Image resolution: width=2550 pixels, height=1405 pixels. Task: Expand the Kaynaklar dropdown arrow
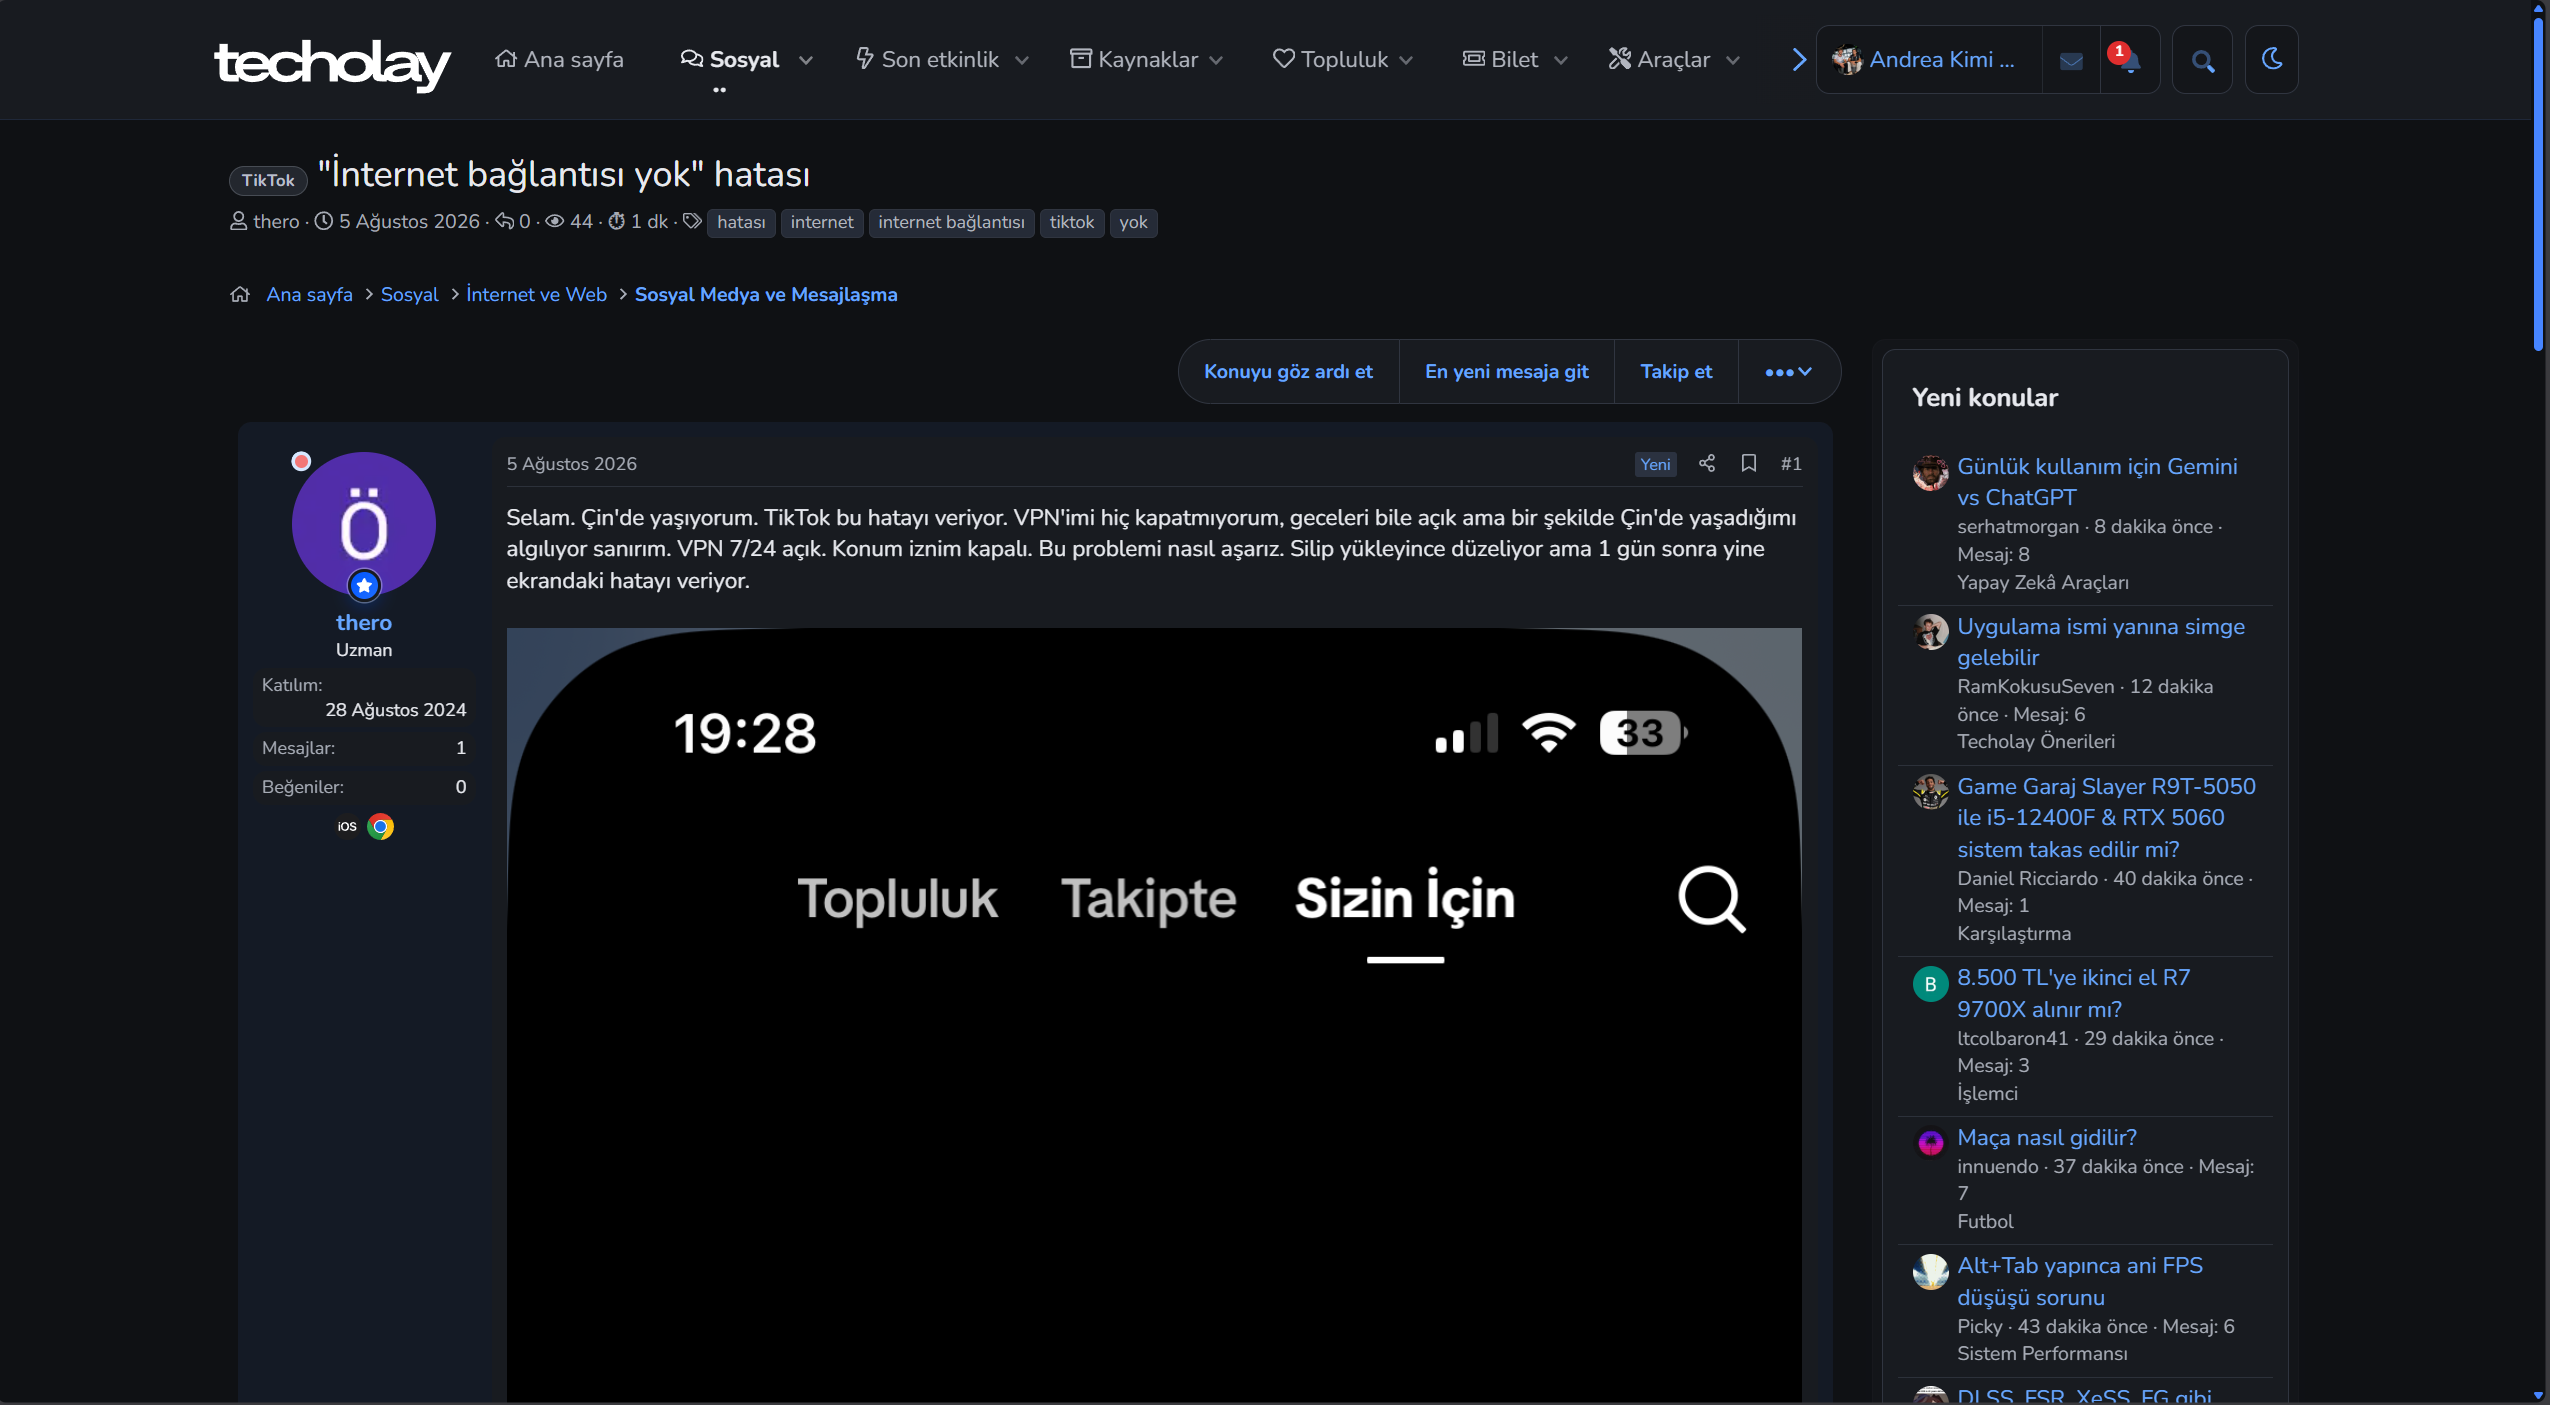coord(1216,61)
